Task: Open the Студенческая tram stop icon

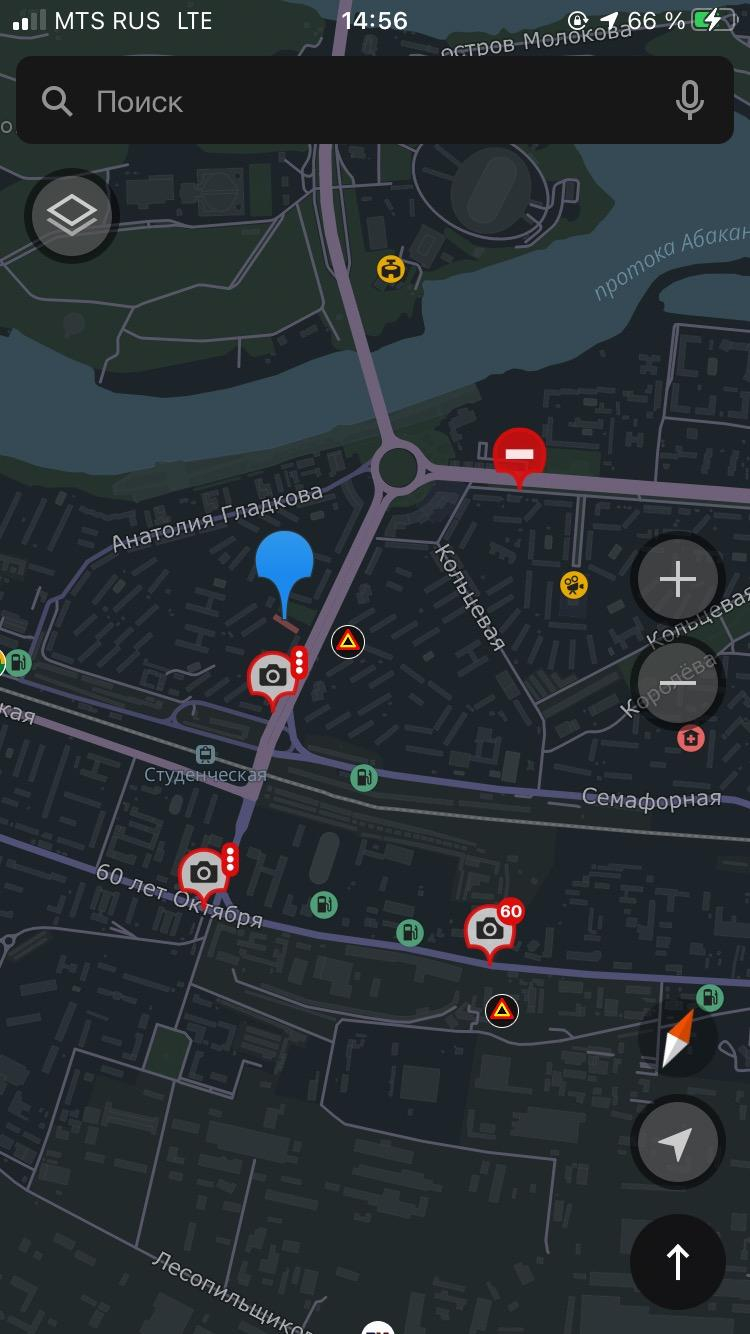Action: tap(205, 754)
